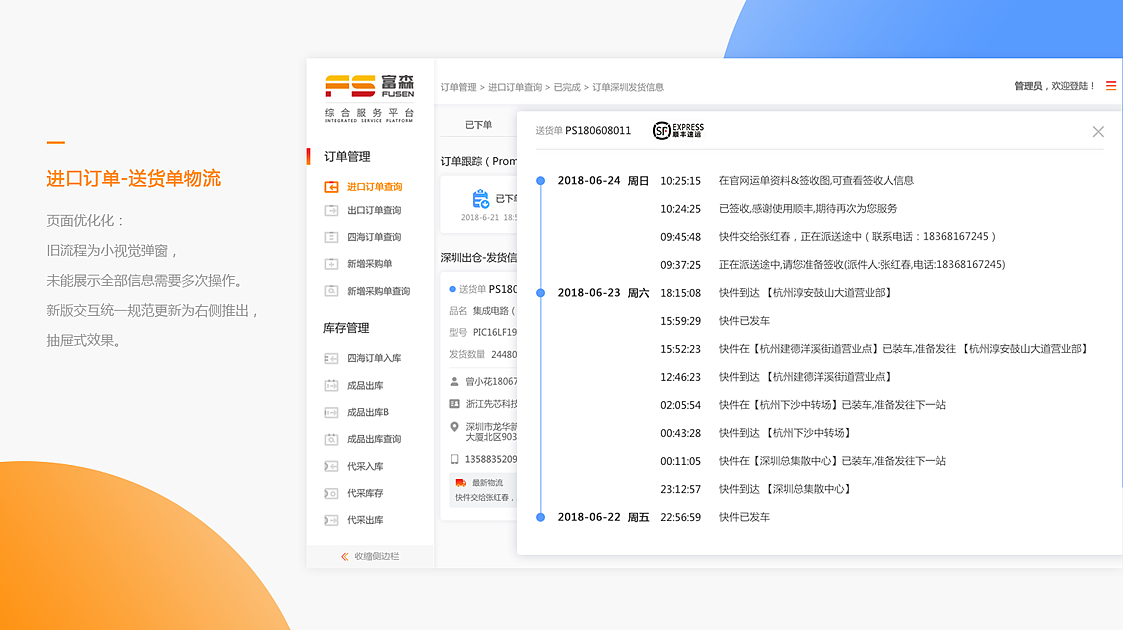Click the 深圳出仓-发货信息 section heading

478,258
